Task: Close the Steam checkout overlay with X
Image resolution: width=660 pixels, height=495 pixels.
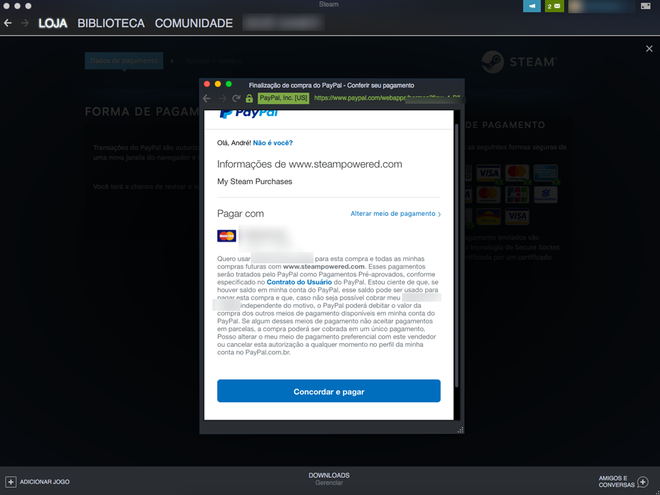Action: [649, 49]
